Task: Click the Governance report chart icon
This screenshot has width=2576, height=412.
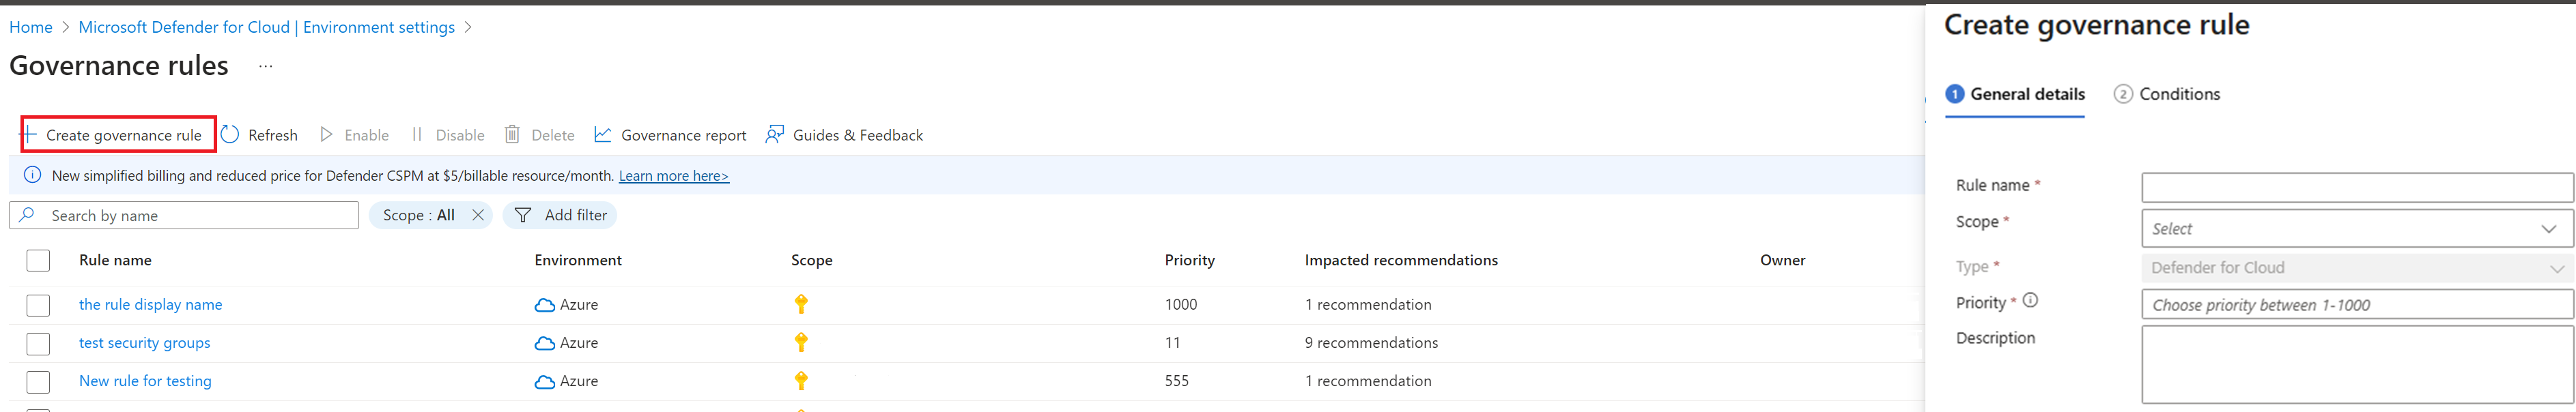Action: 603,135
